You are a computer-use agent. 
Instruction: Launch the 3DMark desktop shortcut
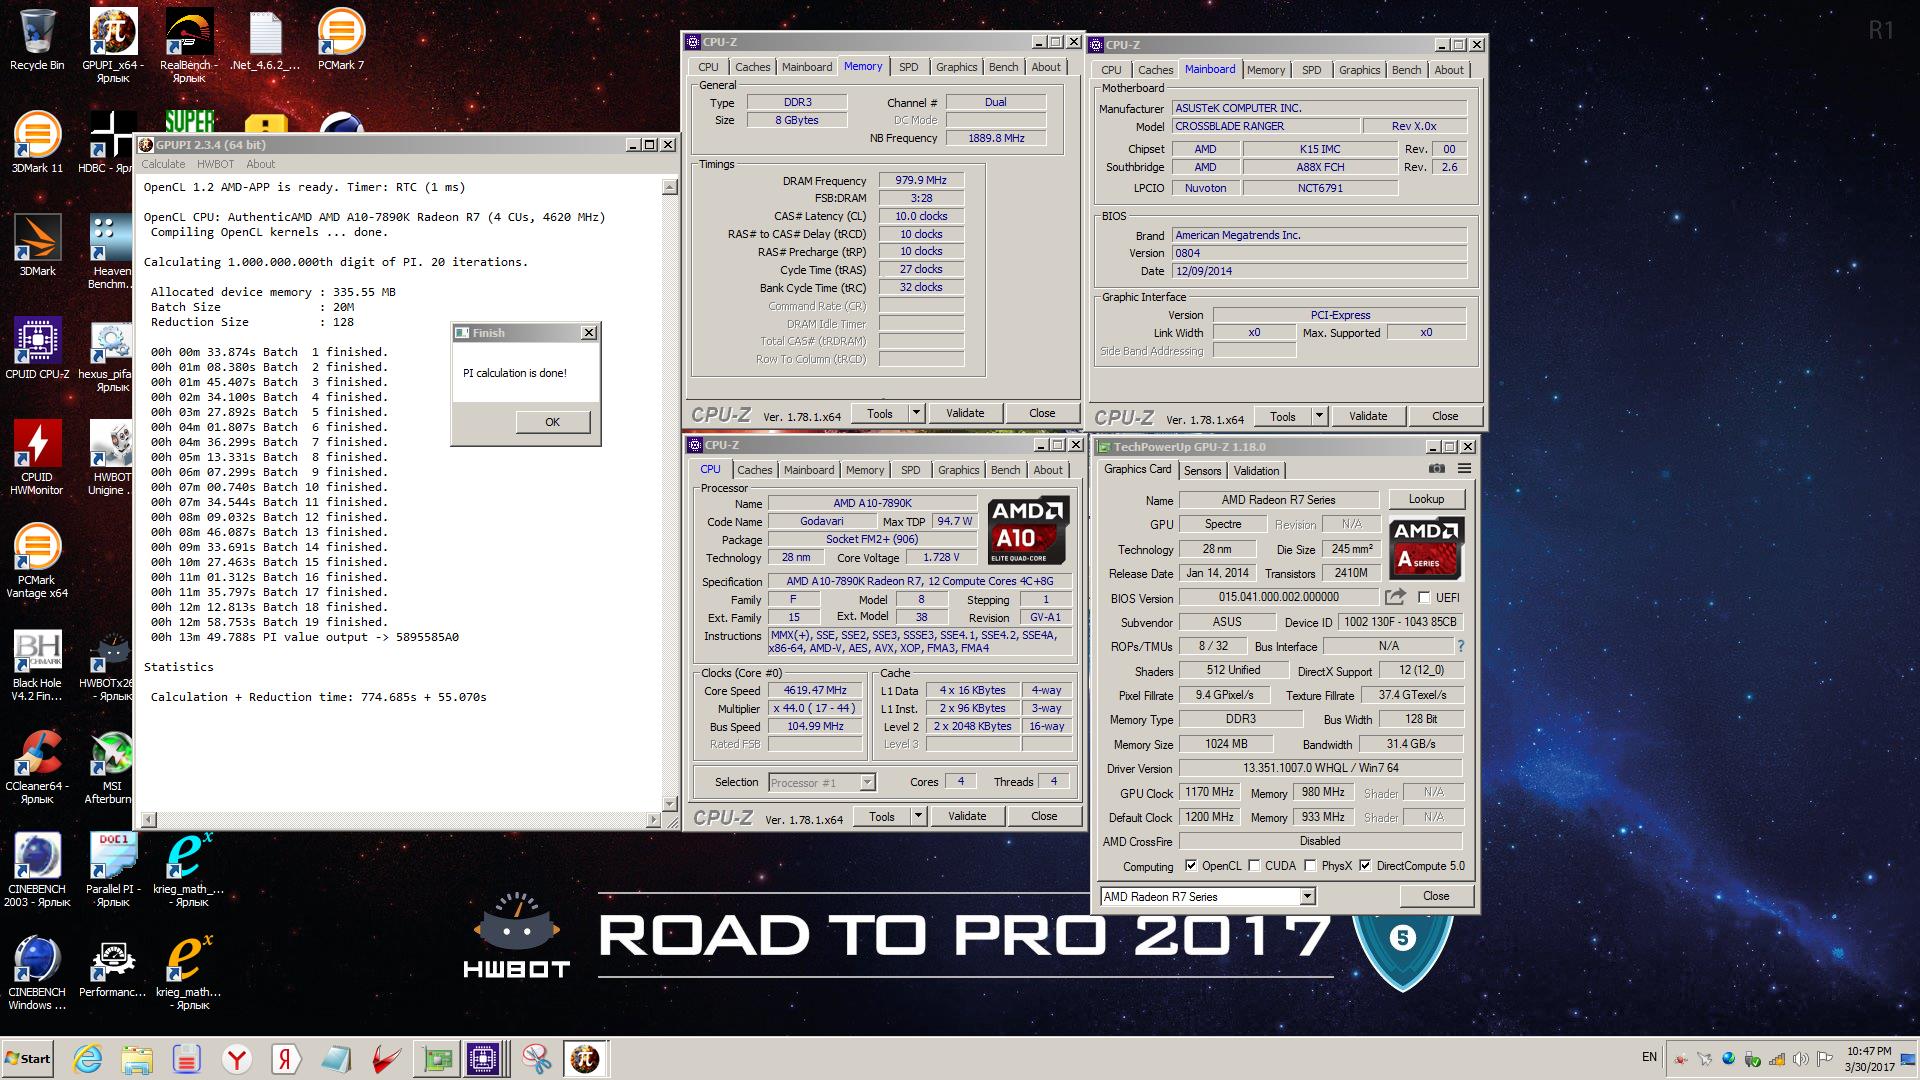pyautogui.click(x=37, y=245)
